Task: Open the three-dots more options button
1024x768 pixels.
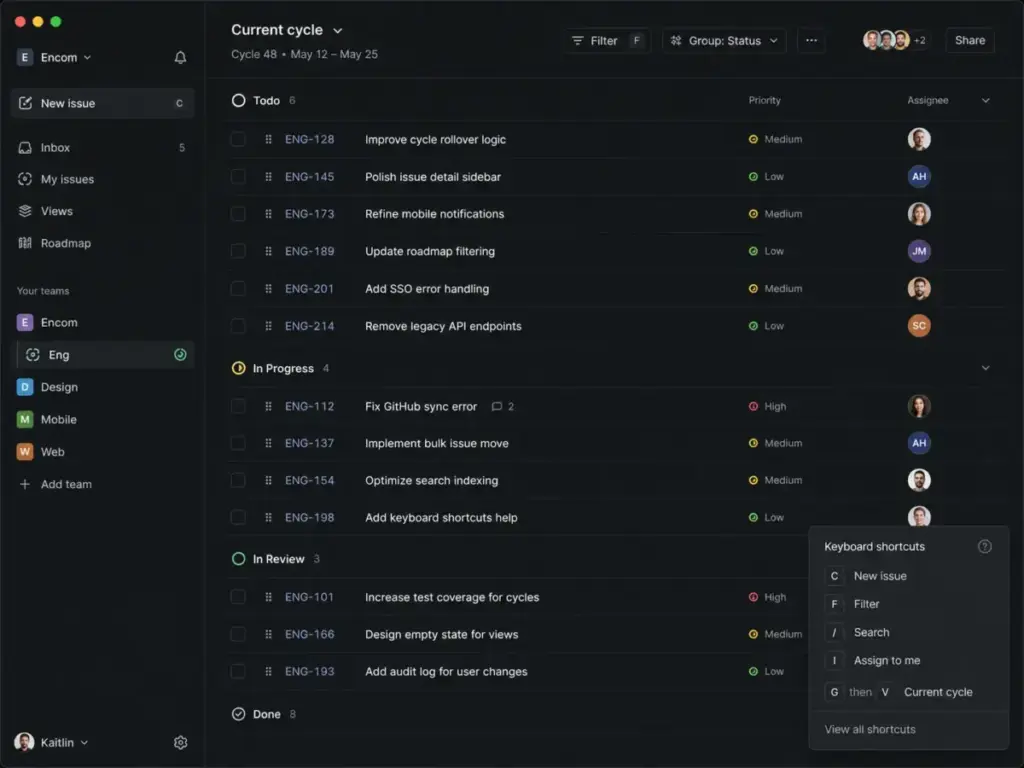Action: (x=811, y=40)
